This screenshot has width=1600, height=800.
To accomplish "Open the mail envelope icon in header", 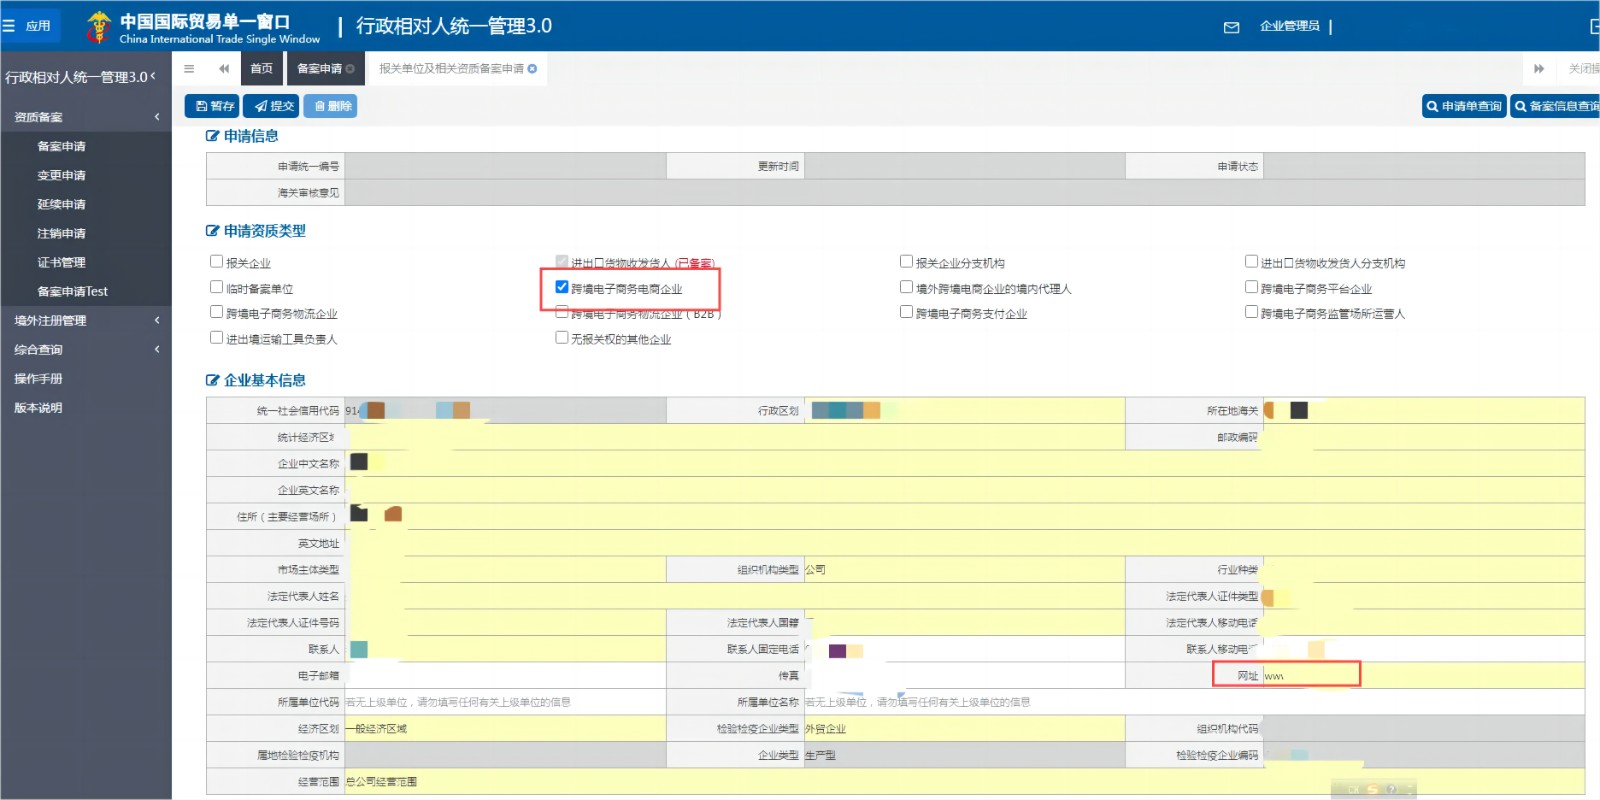I will 1231,27.
